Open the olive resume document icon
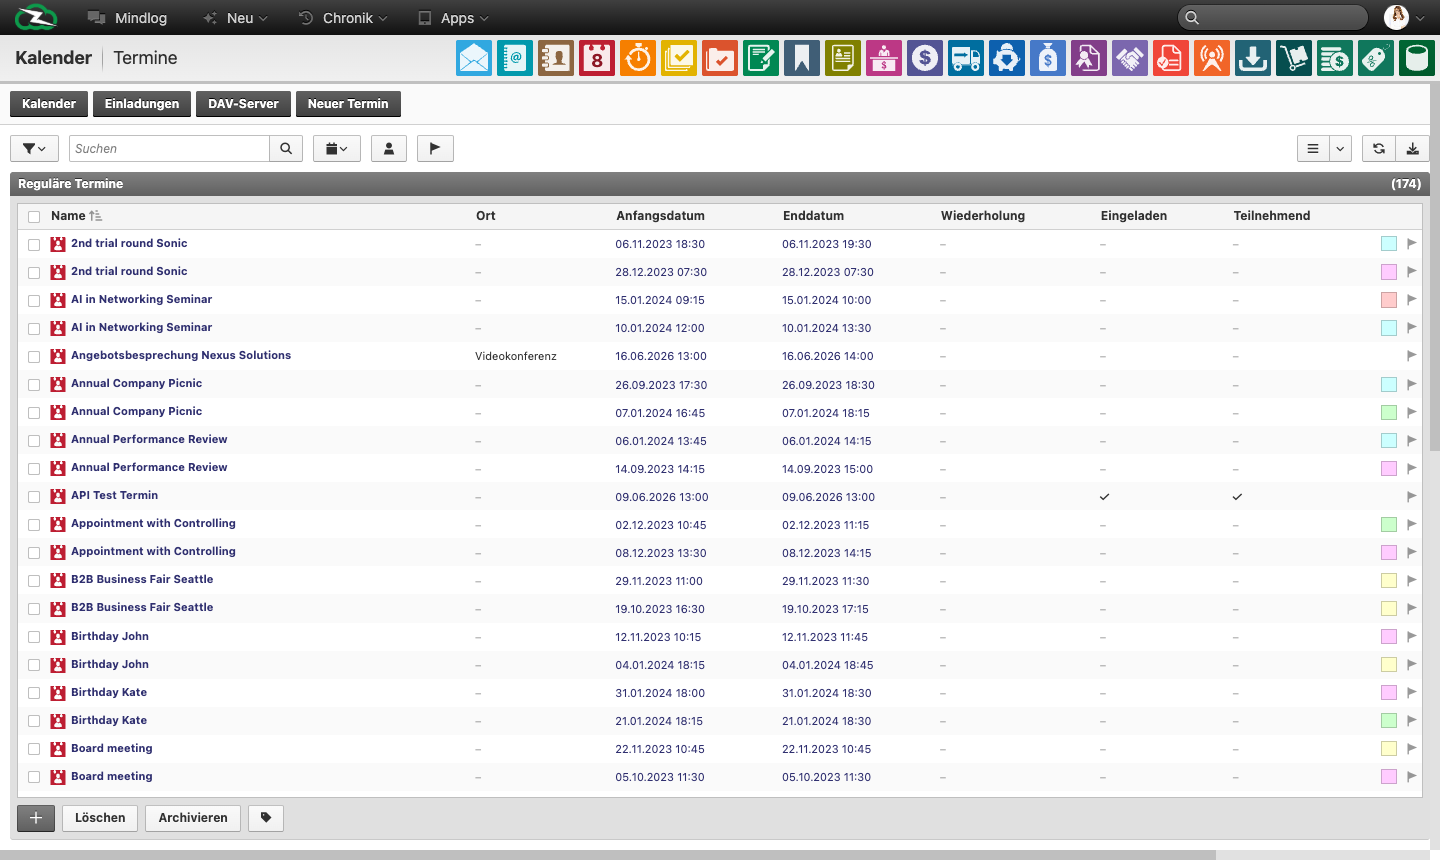Image resolution: width=1440 pixels, height=860 pixels. click(843, 58)
